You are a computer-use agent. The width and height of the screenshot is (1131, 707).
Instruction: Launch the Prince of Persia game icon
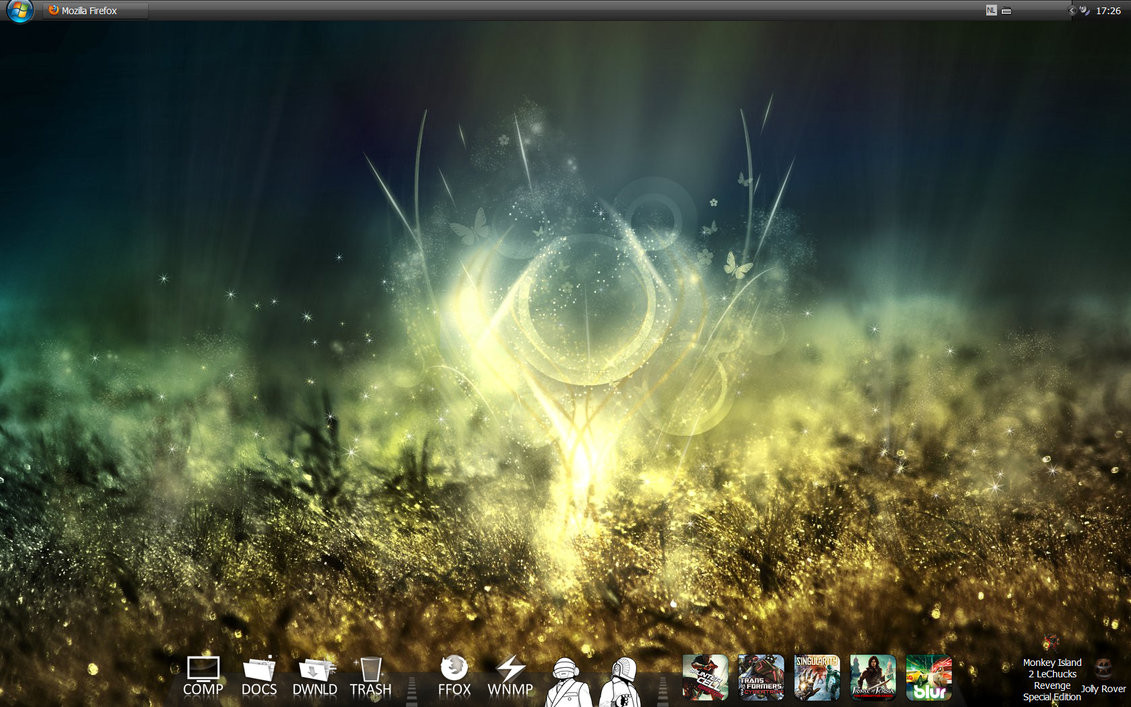(x=872, y=677)
